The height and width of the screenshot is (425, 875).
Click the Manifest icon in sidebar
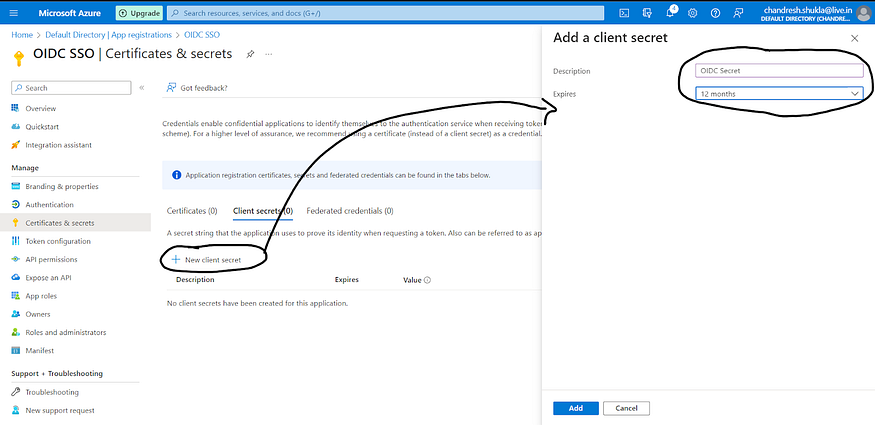(x=15, y=351)
